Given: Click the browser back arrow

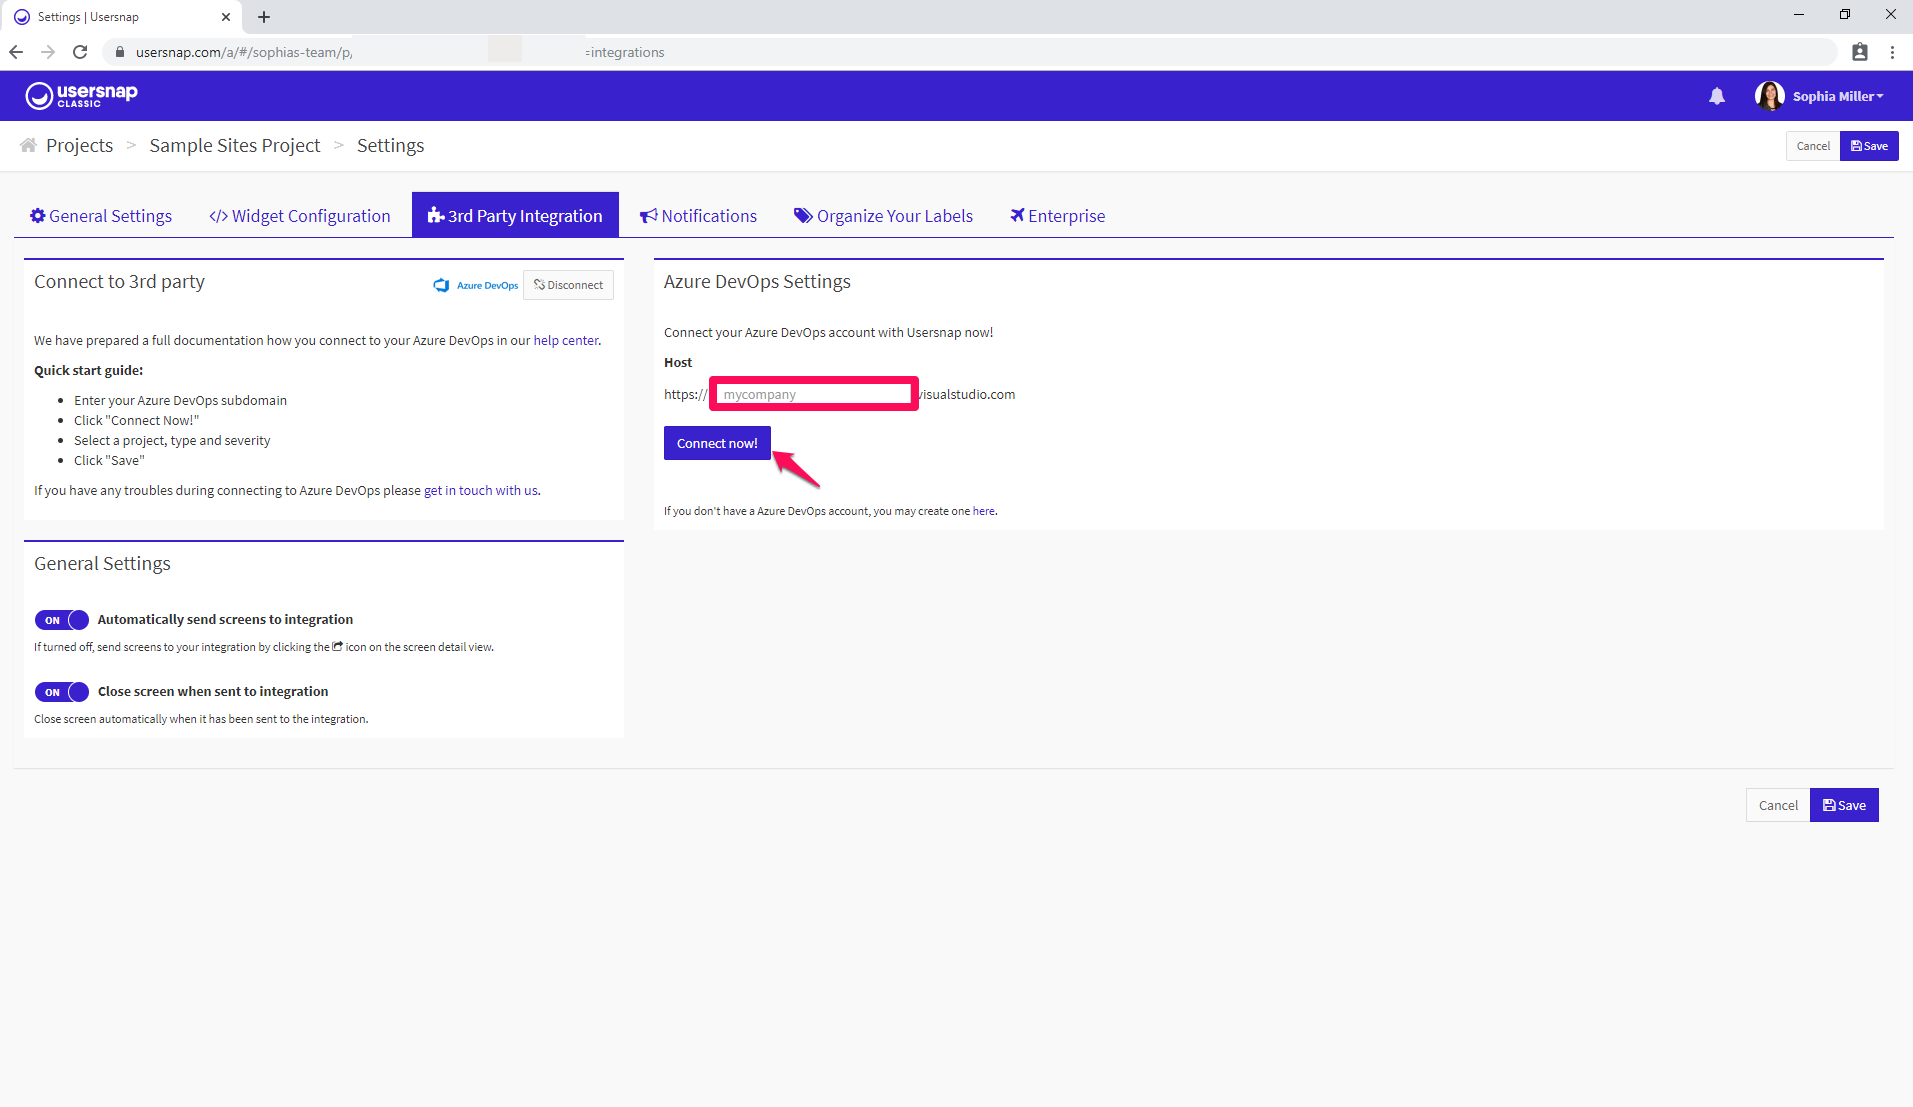Looking at the screenshot, I should (16, 52).
